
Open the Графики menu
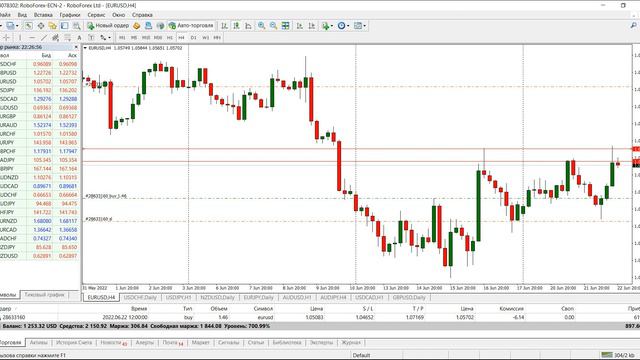(x=70, y=15)
